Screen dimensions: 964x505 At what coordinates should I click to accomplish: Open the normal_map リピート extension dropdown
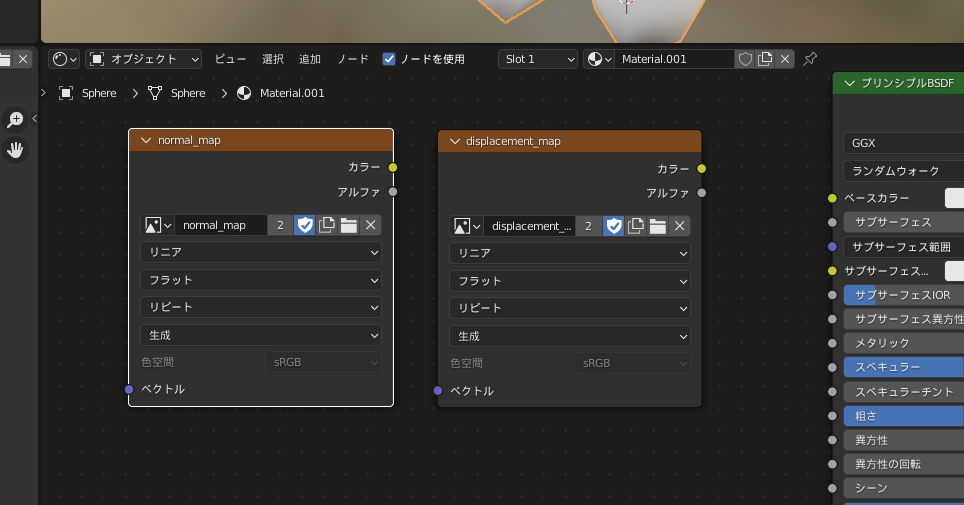tap(261, 308)
